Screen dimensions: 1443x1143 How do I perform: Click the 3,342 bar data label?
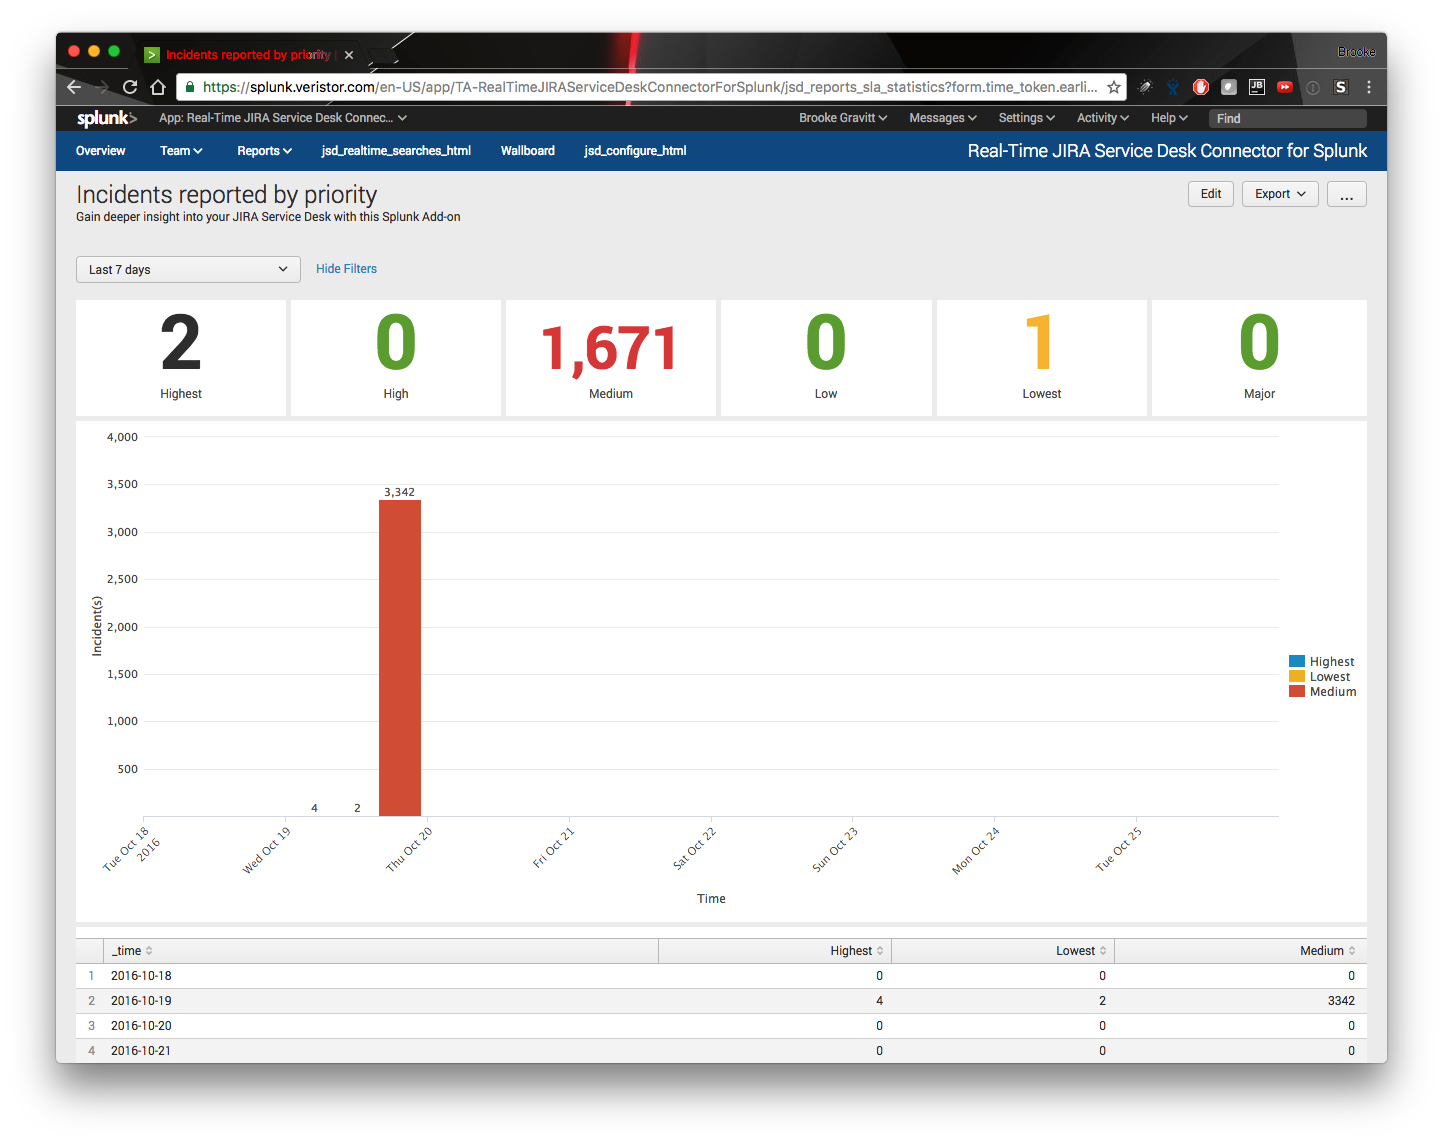[399, 492]
